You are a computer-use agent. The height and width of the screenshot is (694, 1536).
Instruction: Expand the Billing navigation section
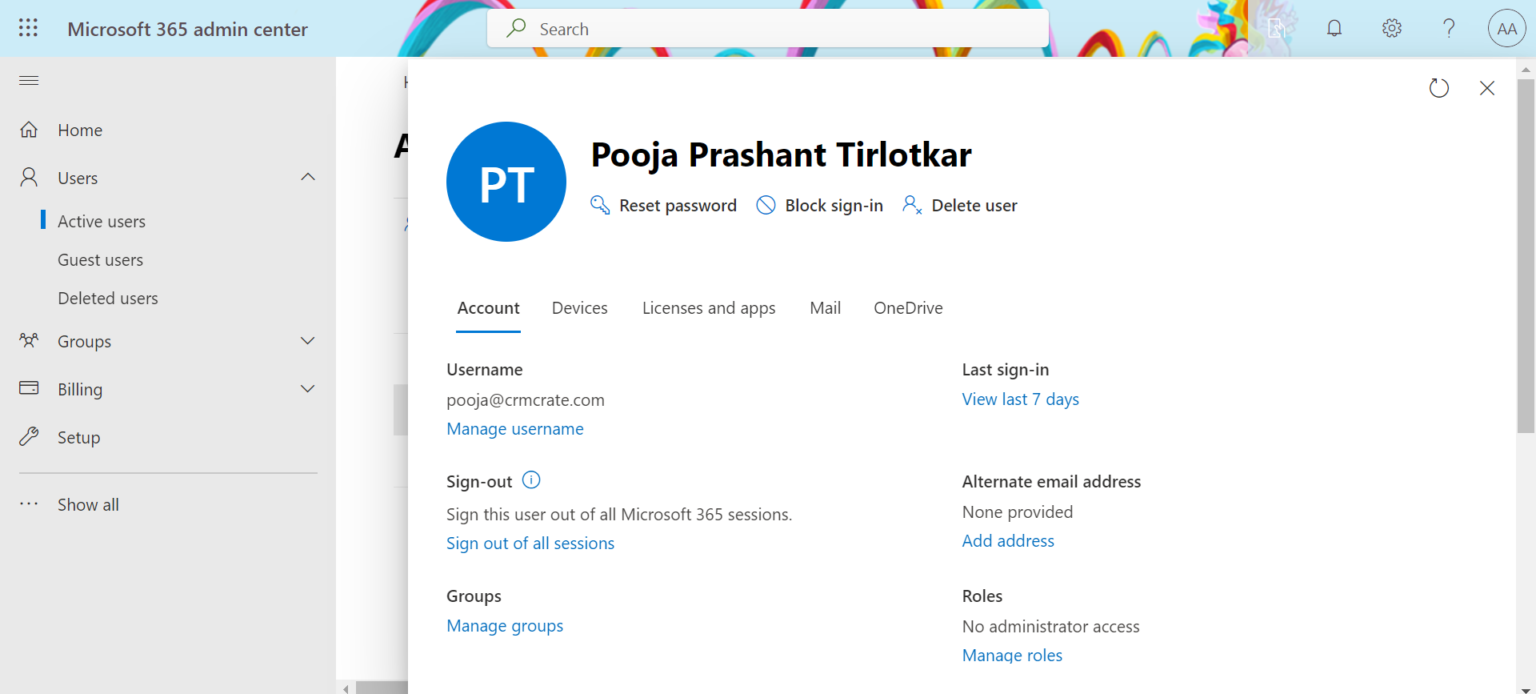(308, 389)
